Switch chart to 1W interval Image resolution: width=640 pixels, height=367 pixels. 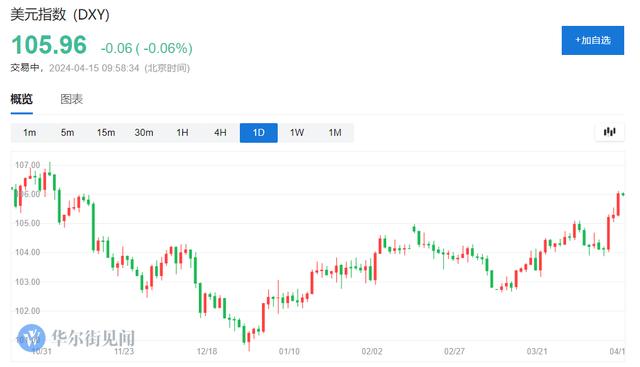click(x=297, y=133)
